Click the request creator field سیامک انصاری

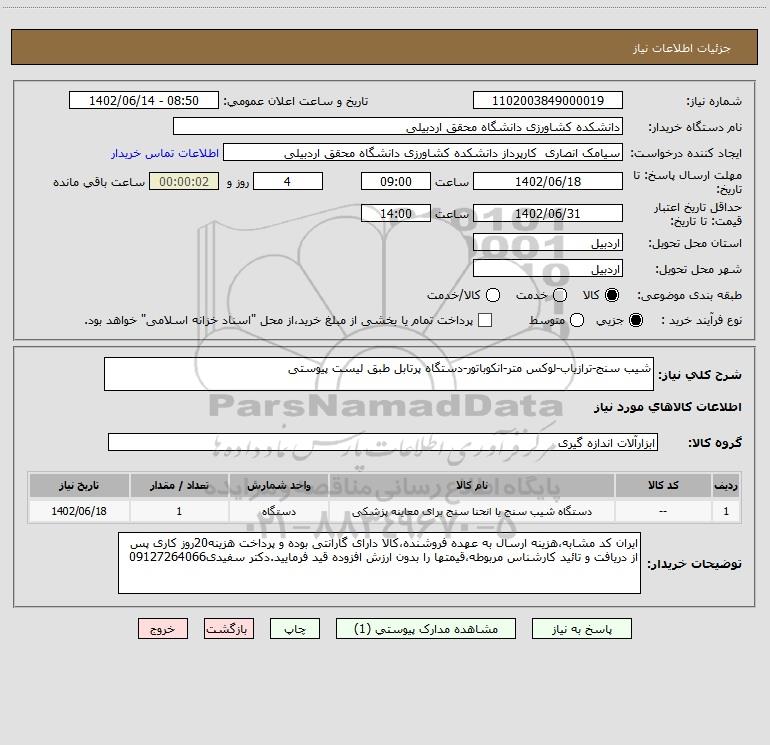pos(423,153)
